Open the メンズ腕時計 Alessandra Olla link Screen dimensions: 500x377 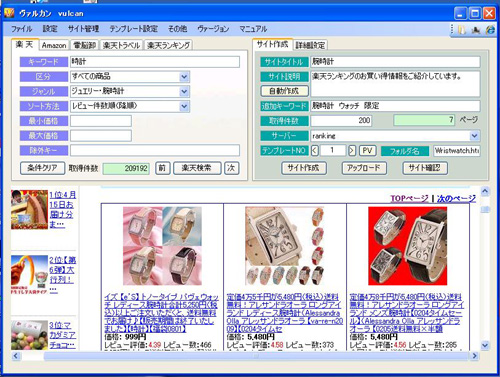pyautogui.click(x=407, y=313)
